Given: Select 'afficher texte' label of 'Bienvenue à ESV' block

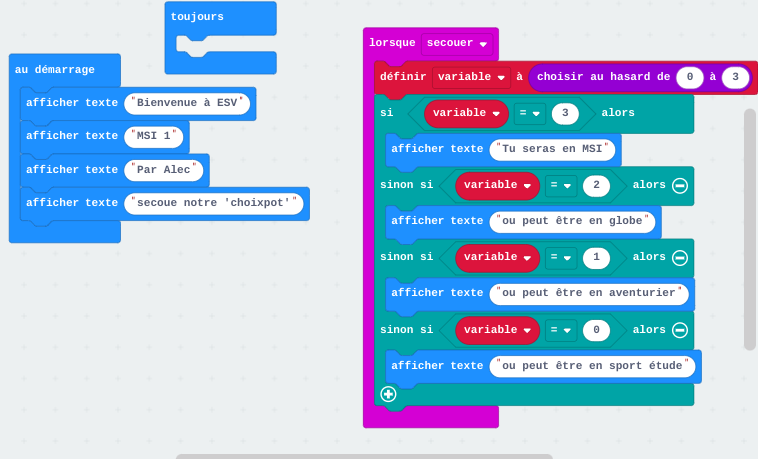Looking at the screenshot, I should (x=72, y=103).
